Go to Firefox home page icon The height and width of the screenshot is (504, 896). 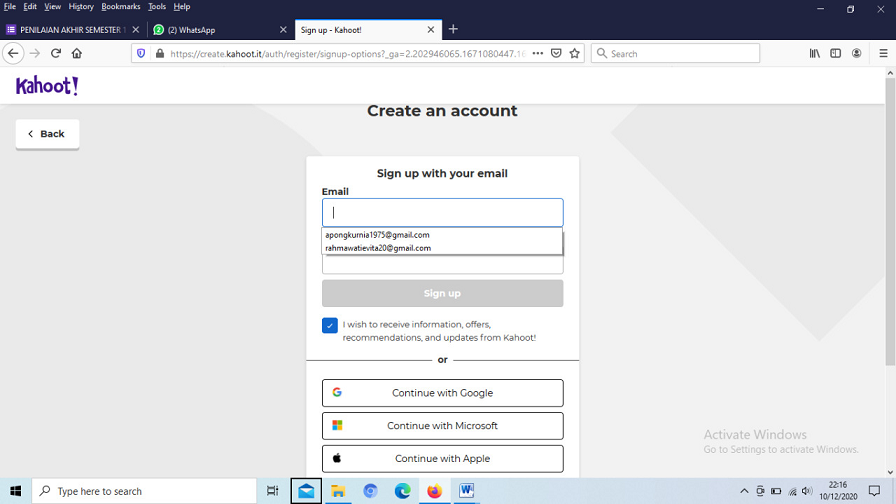click(x=77, y=53)
